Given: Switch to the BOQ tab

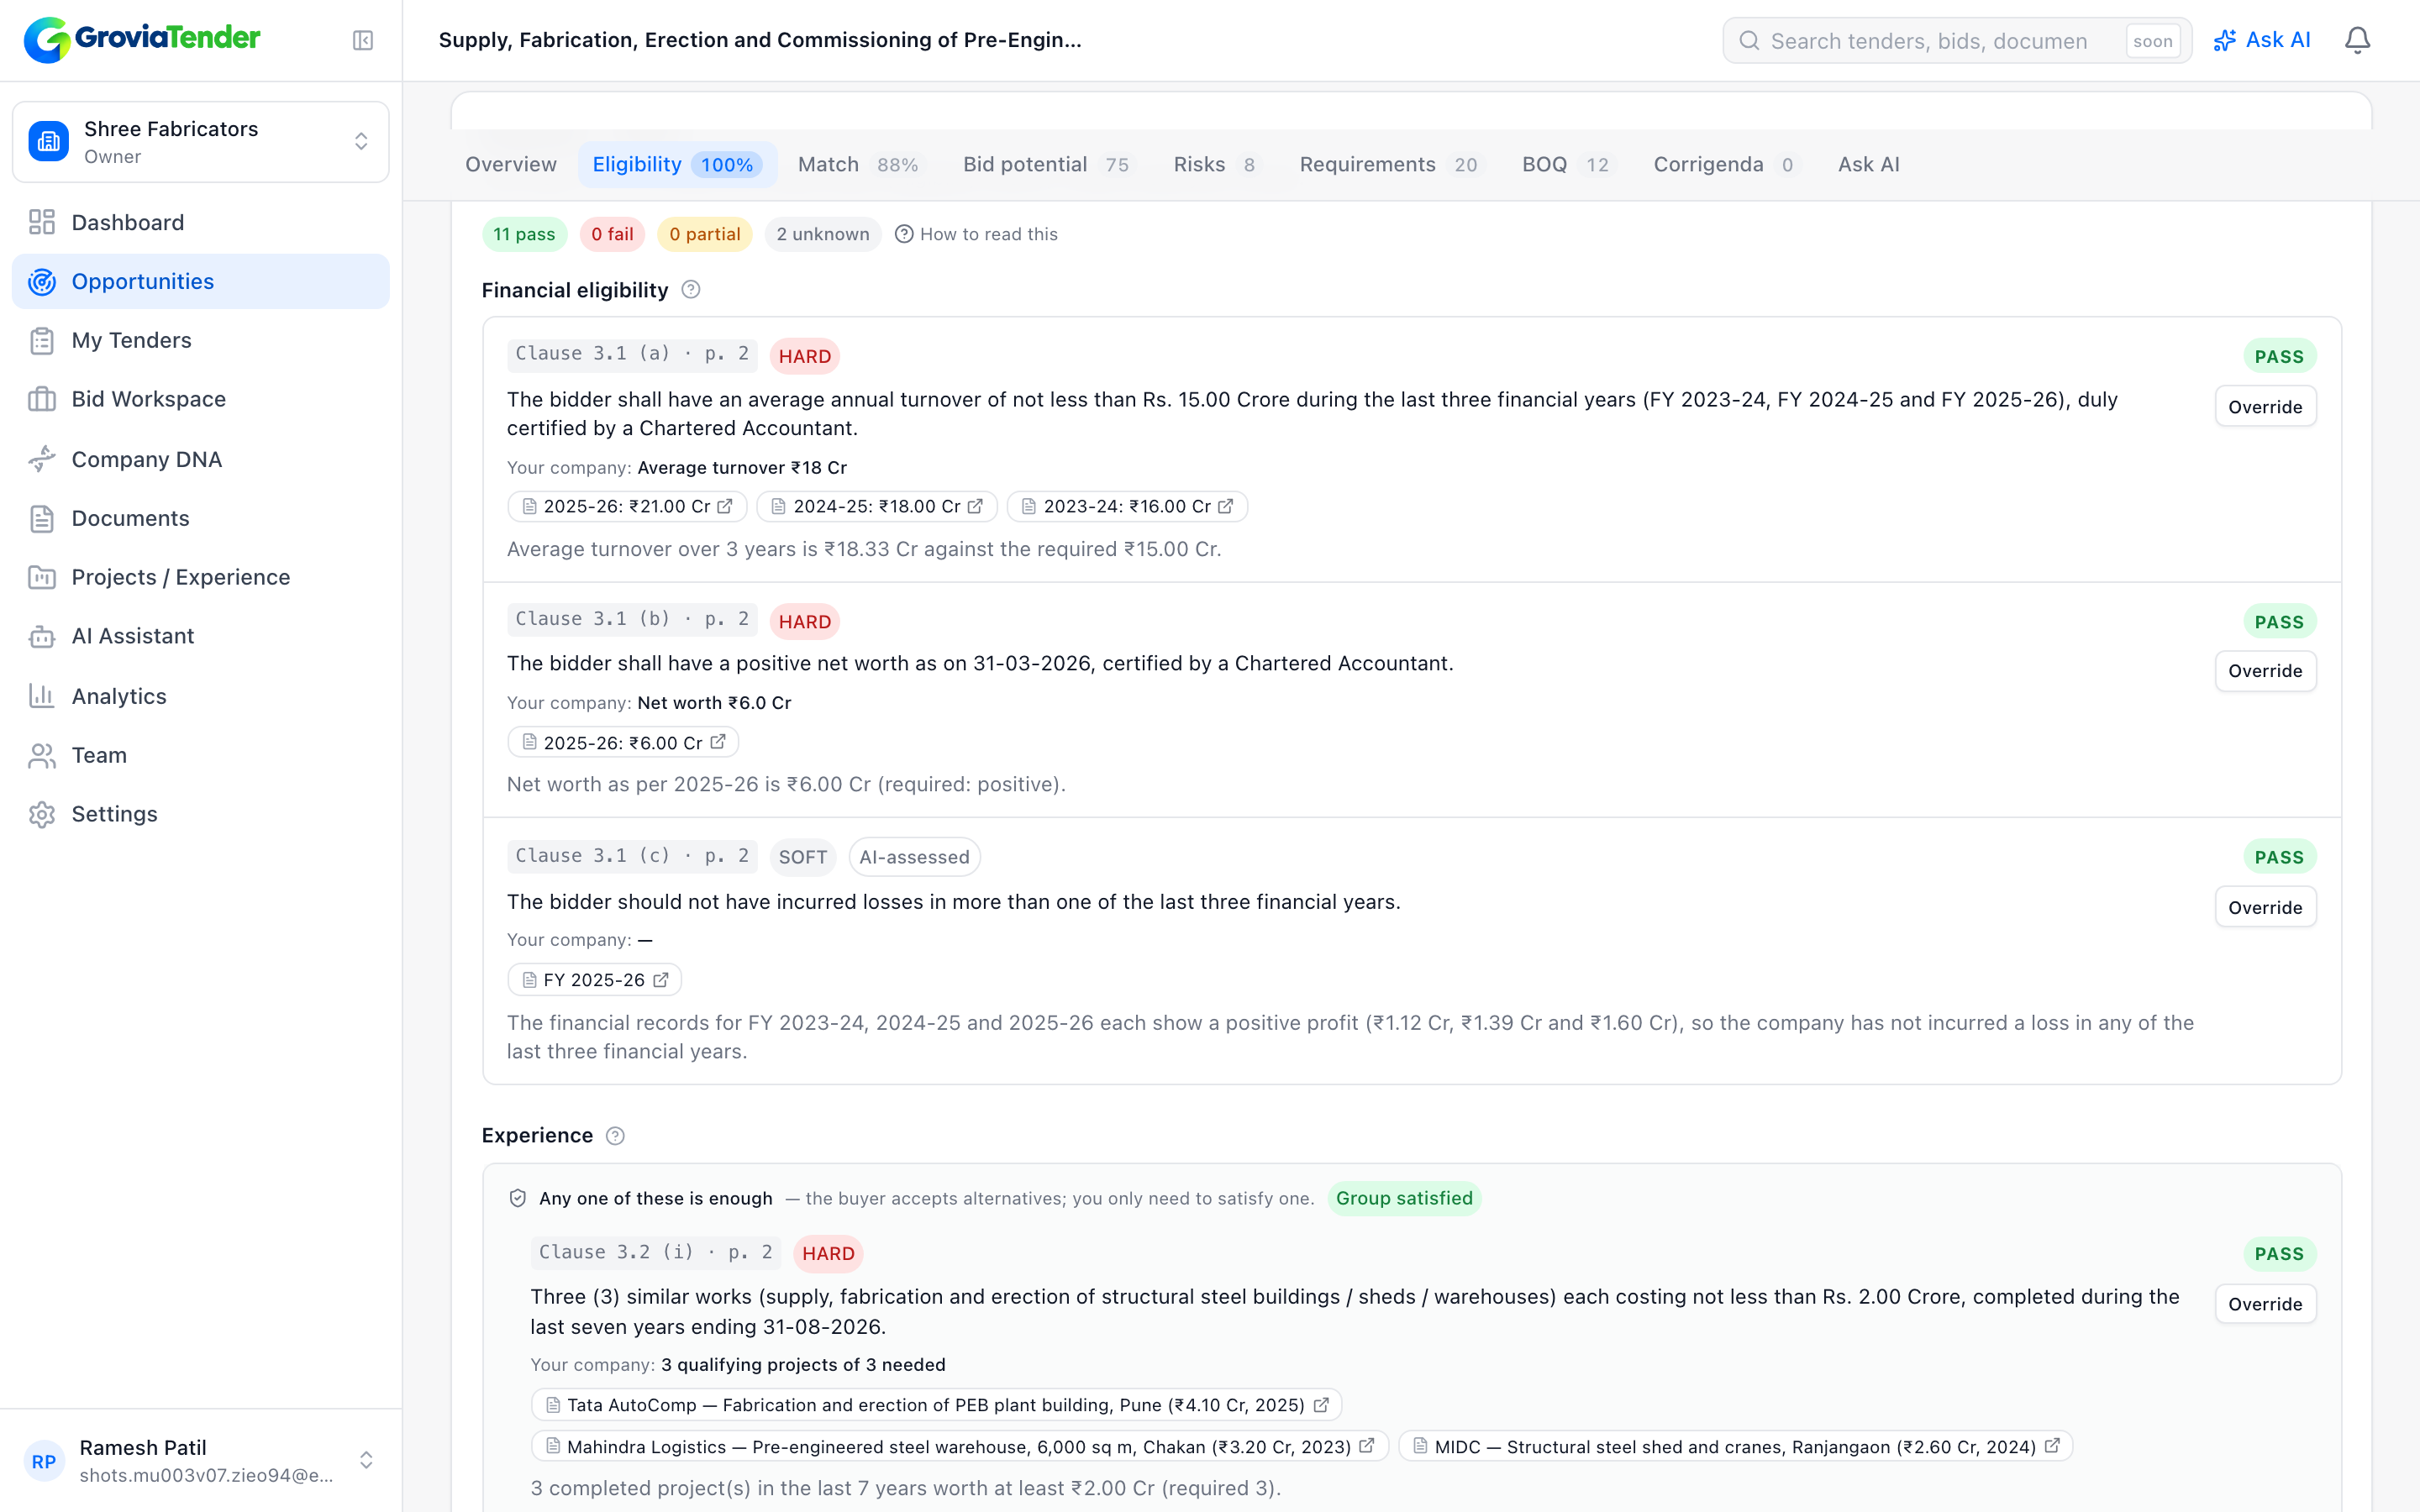Looking at the screenshot, I should pyautogui.click(x=1566, y=165).
